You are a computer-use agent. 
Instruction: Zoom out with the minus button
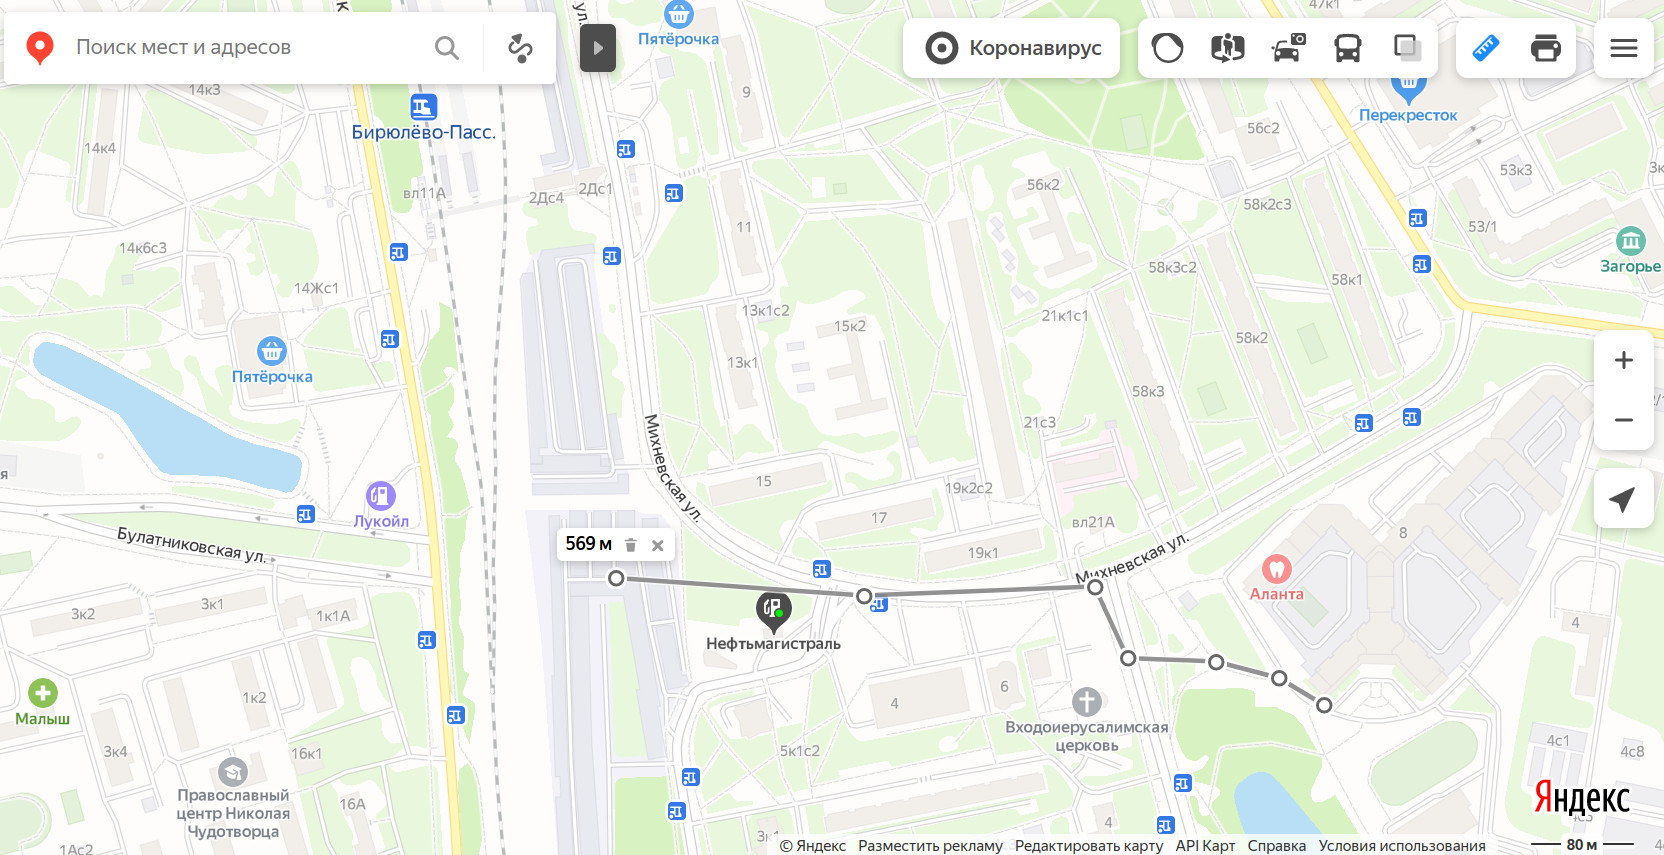click(1624, 420)
